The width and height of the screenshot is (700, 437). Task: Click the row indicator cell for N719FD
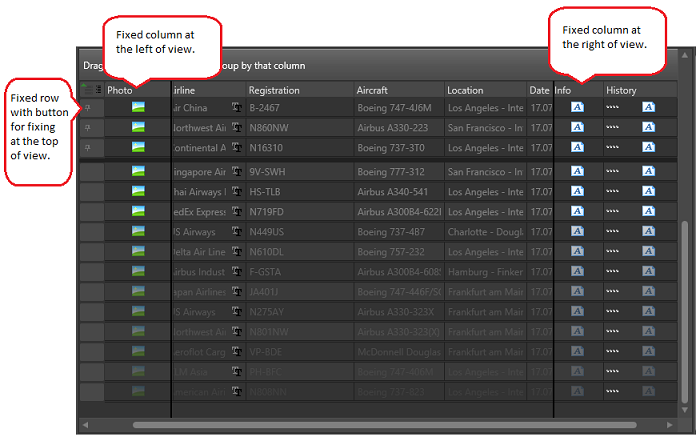pos(92,212)
